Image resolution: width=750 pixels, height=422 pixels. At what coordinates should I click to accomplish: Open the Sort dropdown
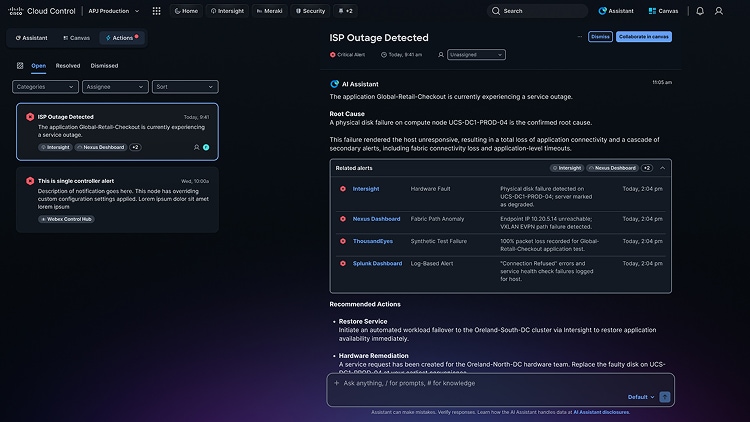pos(185,87)
